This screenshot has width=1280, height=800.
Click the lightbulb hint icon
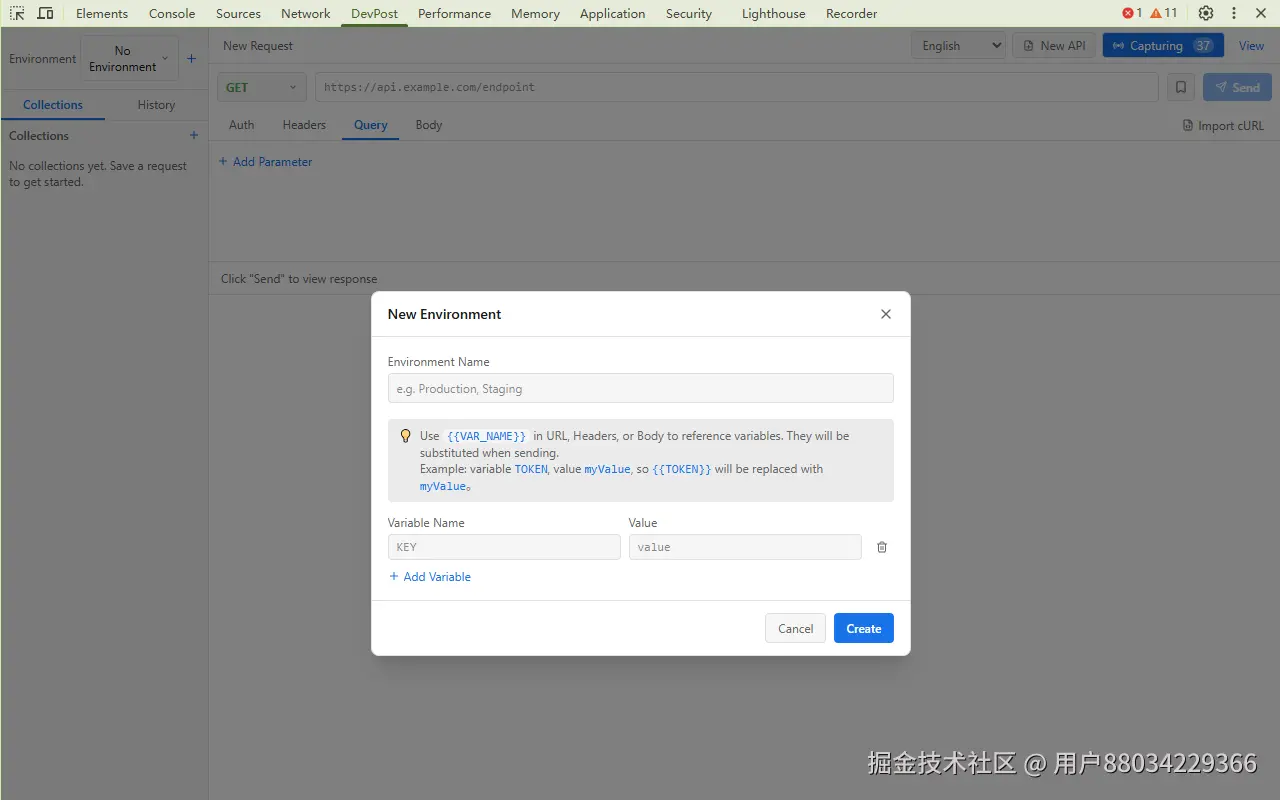tap(405, 436)
